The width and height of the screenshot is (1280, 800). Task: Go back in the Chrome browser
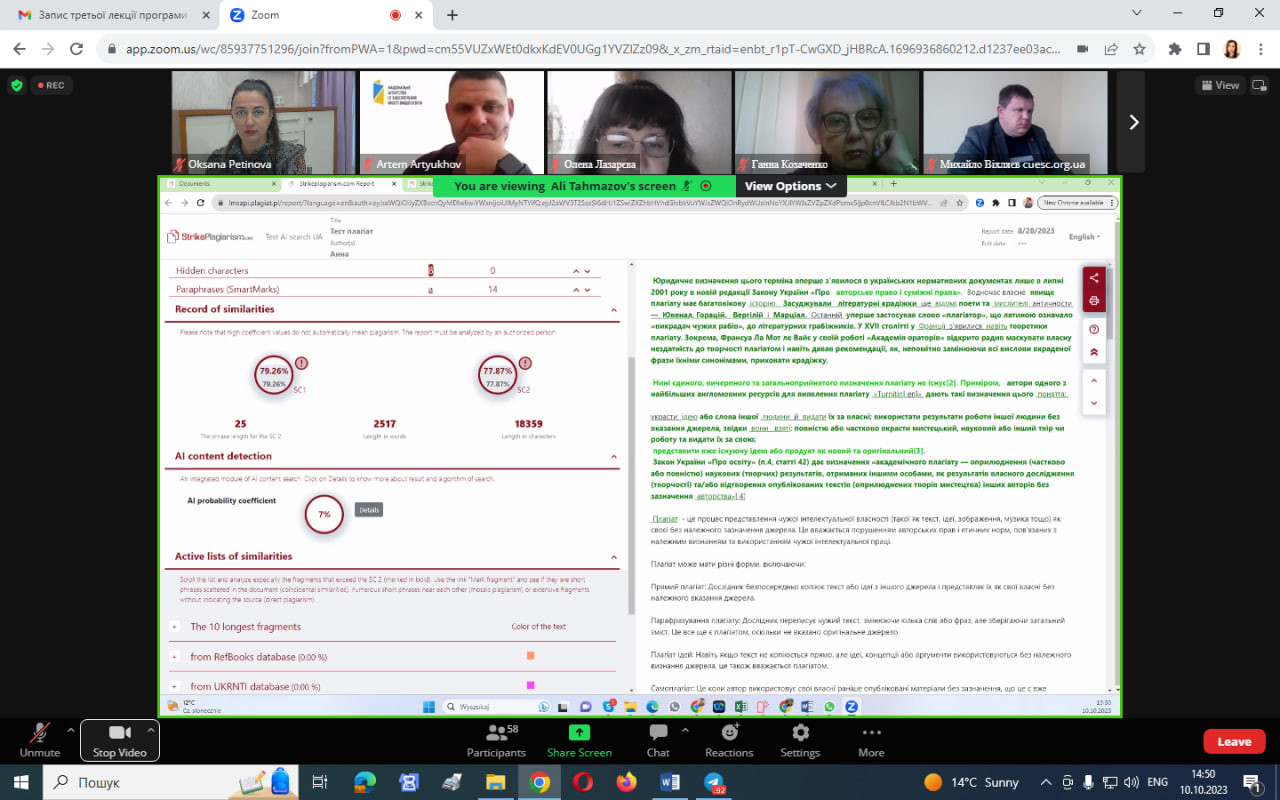(x=20, y=49)
